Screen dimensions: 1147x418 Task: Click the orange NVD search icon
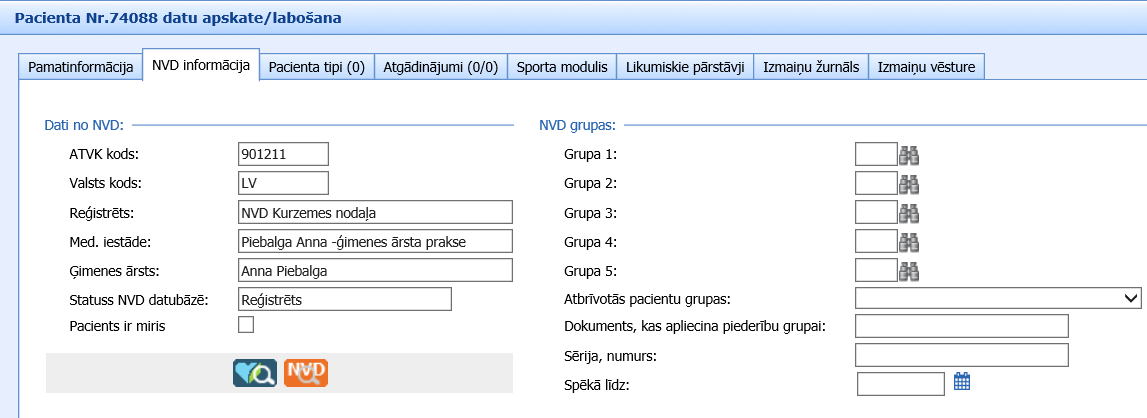click(306, 373)
